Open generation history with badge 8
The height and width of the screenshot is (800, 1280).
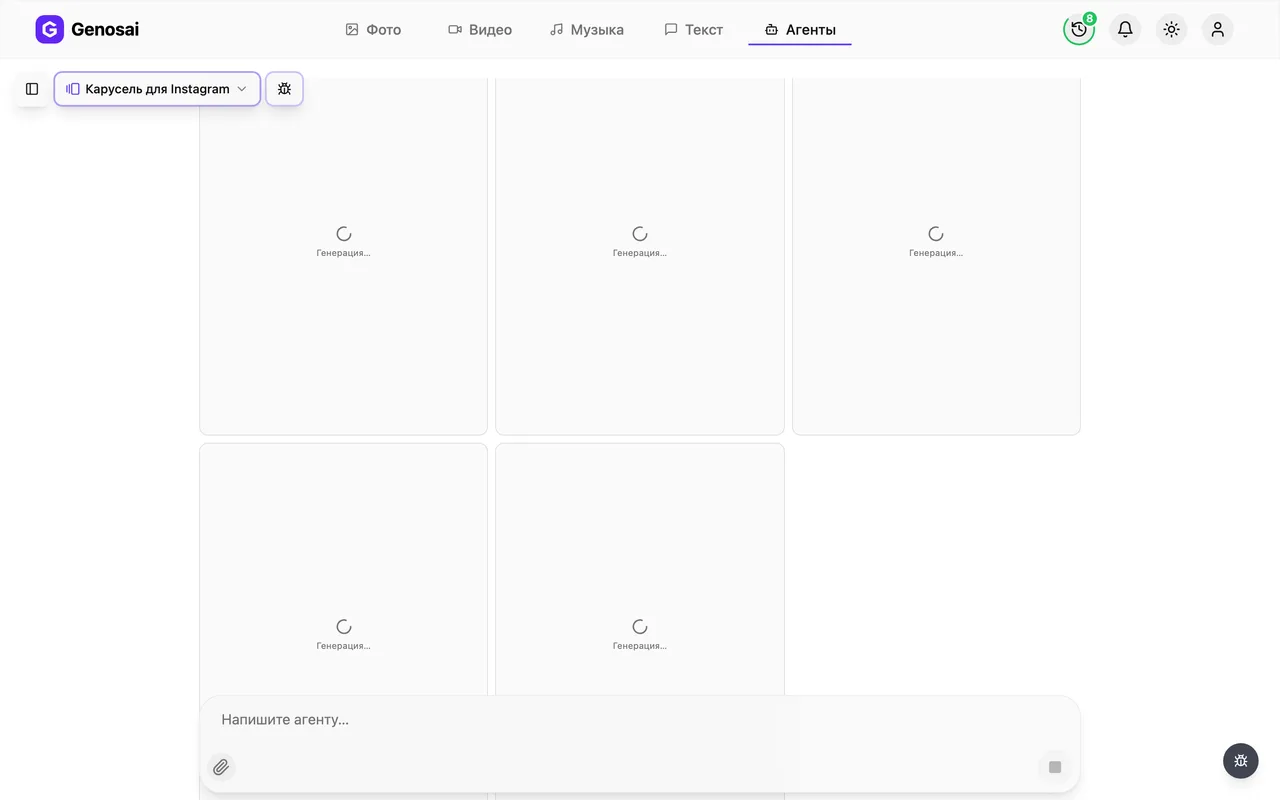point(1079,29)
